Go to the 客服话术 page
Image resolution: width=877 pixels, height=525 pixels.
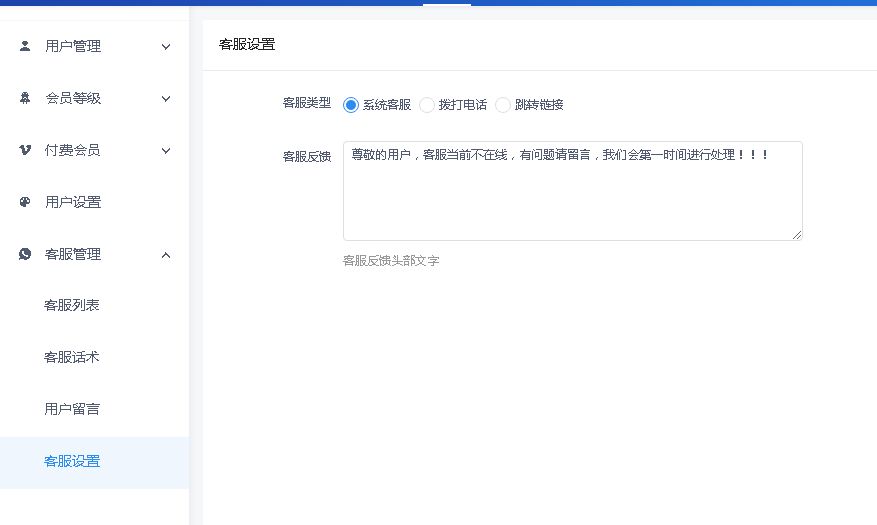[x=72, y=357]
